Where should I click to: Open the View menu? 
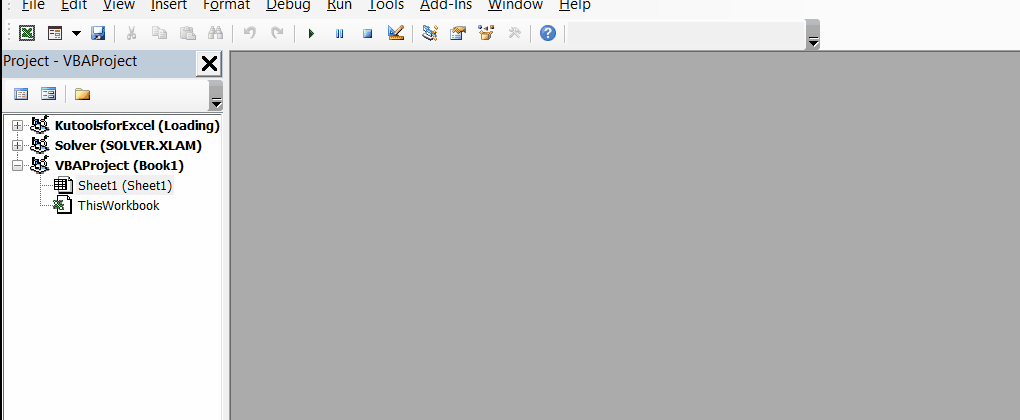click(119, 5)
